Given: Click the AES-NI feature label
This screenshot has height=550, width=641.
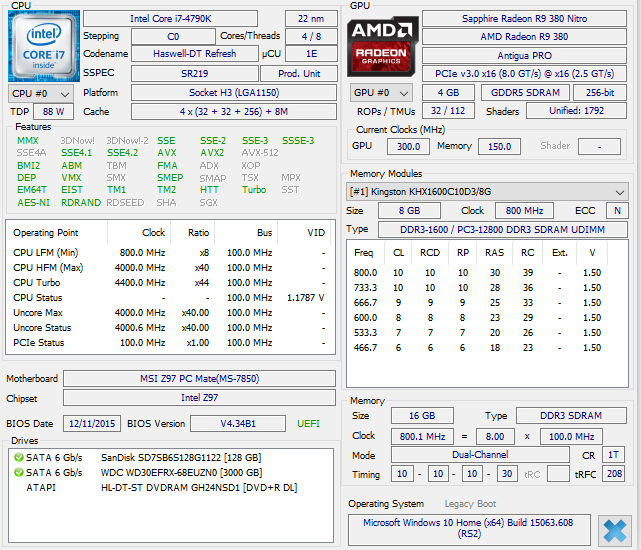Looking at the screenshot, I should coord(33,202).
